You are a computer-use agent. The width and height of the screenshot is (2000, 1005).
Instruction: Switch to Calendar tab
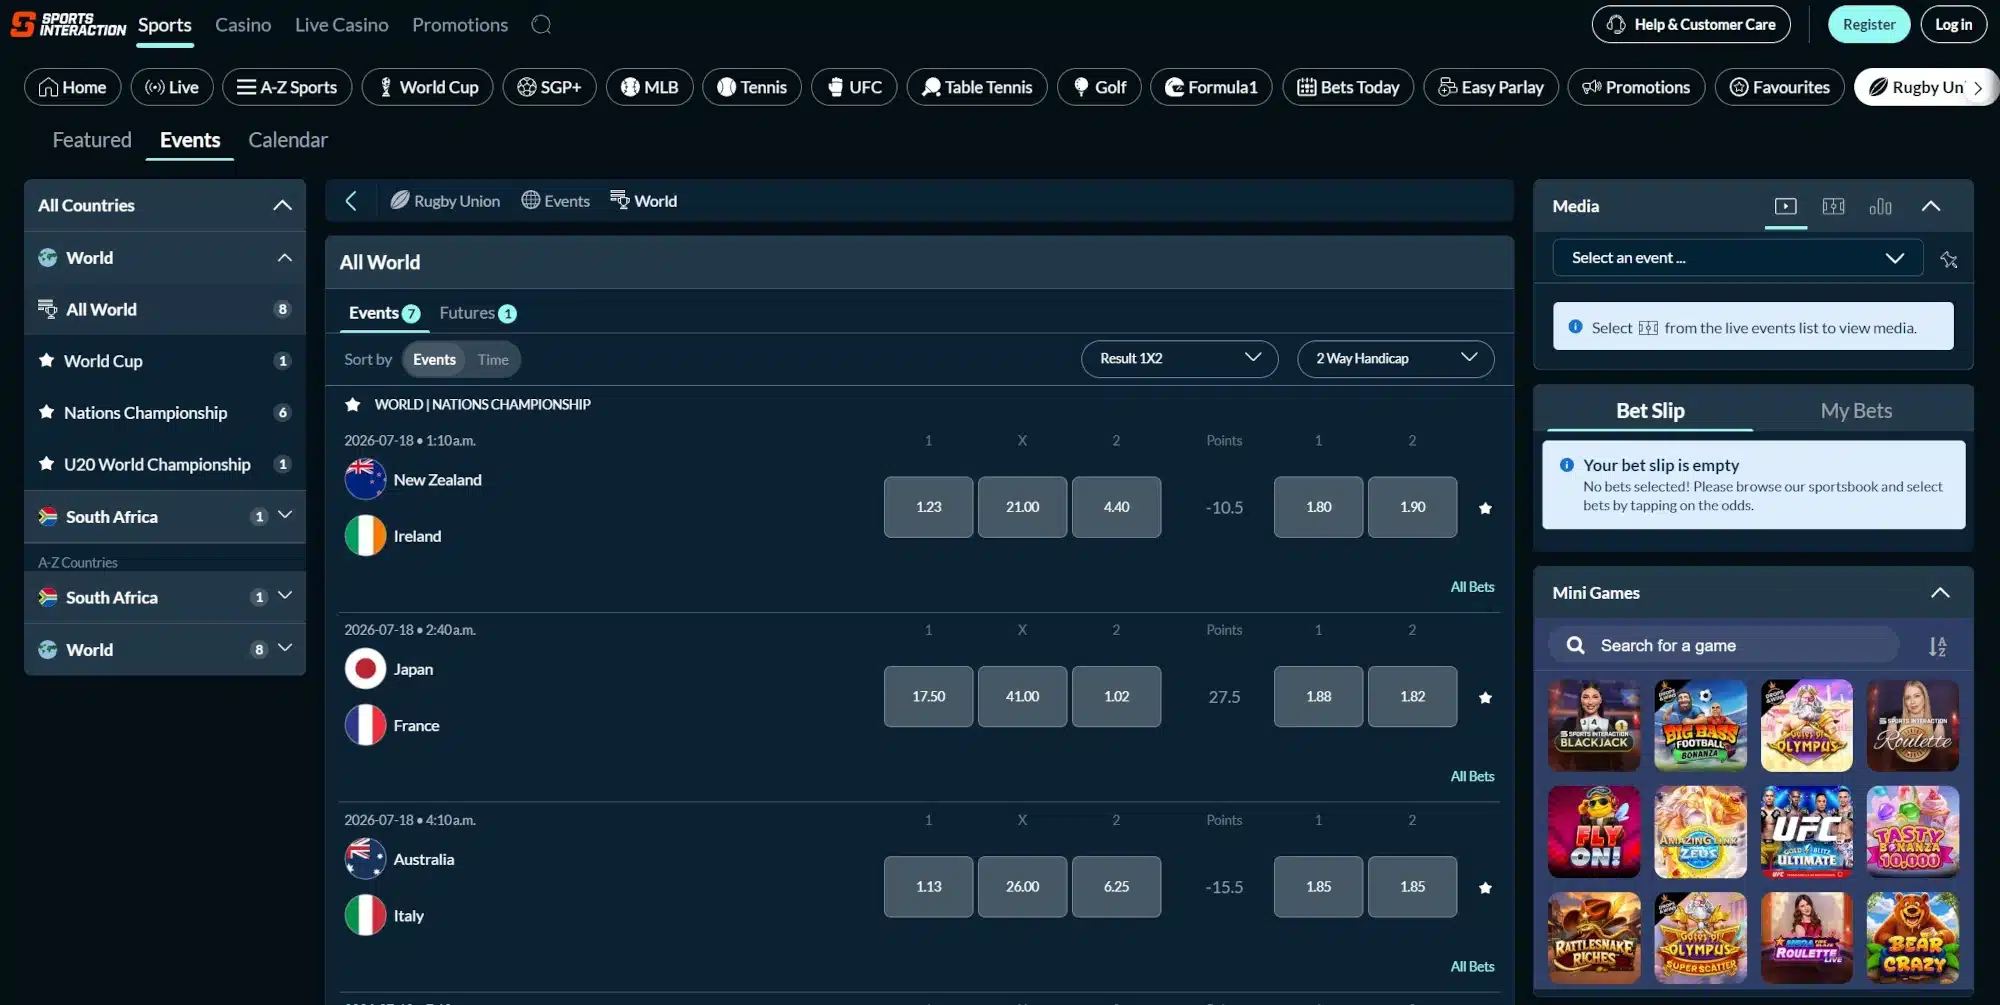pos(288,140)
